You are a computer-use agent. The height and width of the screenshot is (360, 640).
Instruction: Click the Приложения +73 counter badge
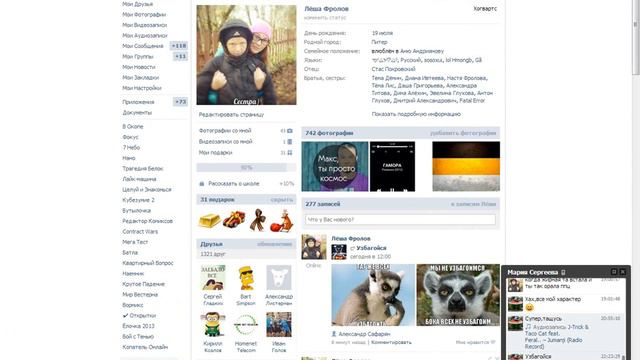(180, 102)
